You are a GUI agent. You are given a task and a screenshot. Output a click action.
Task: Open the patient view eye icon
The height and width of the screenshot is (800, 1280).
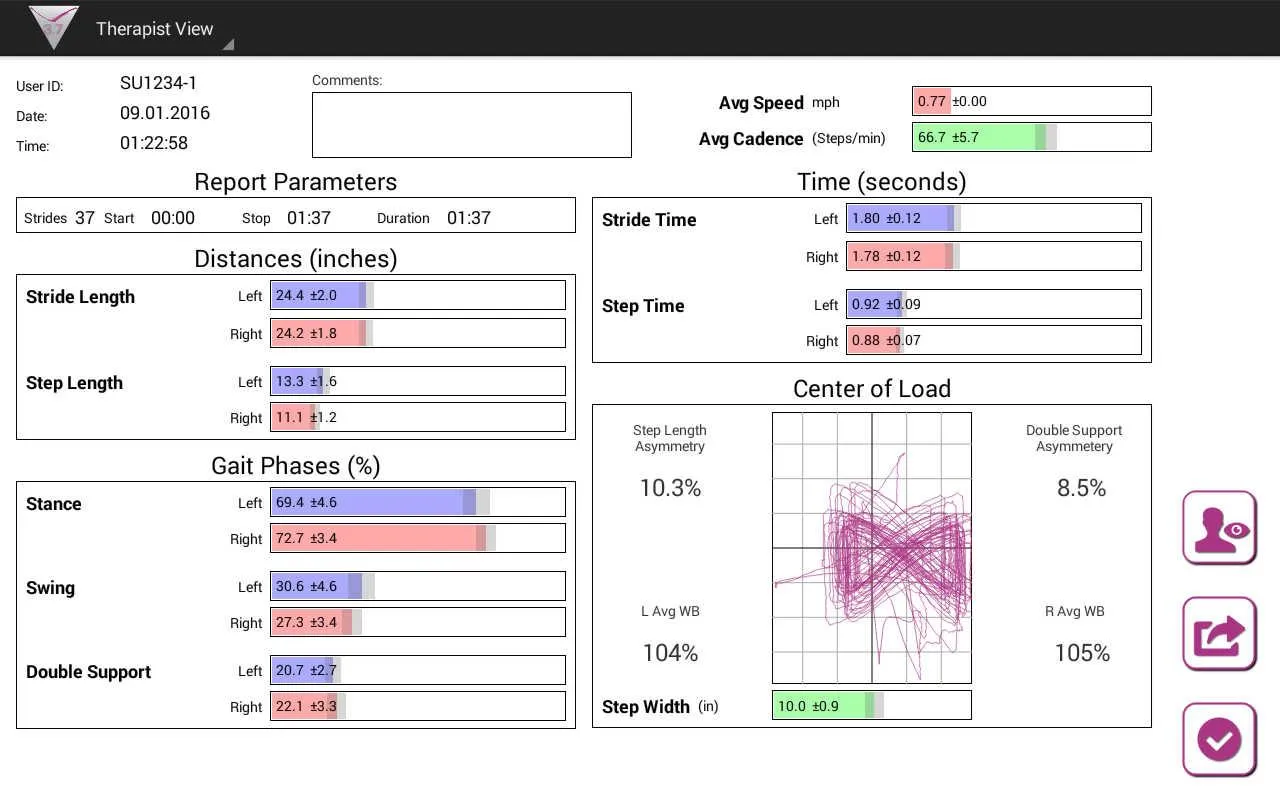(1219, 527)
